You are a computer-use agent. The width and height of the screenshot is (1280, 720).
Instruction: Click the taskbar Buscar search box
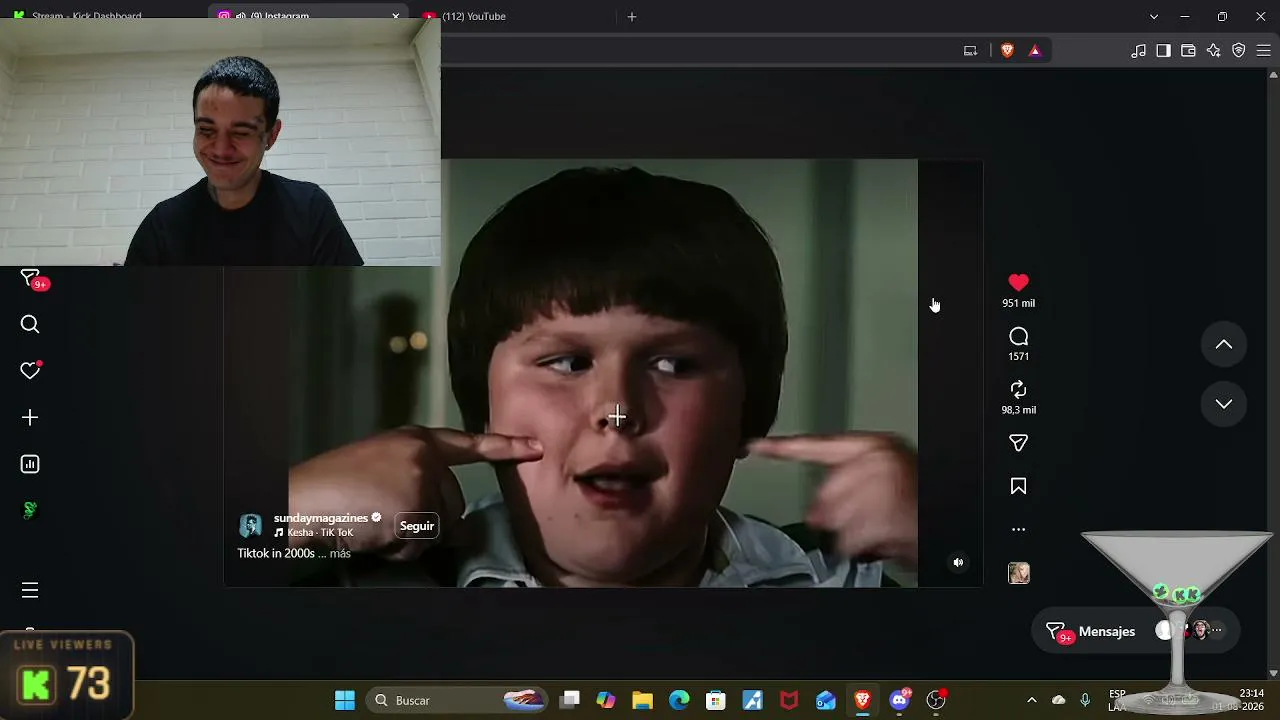457,700
